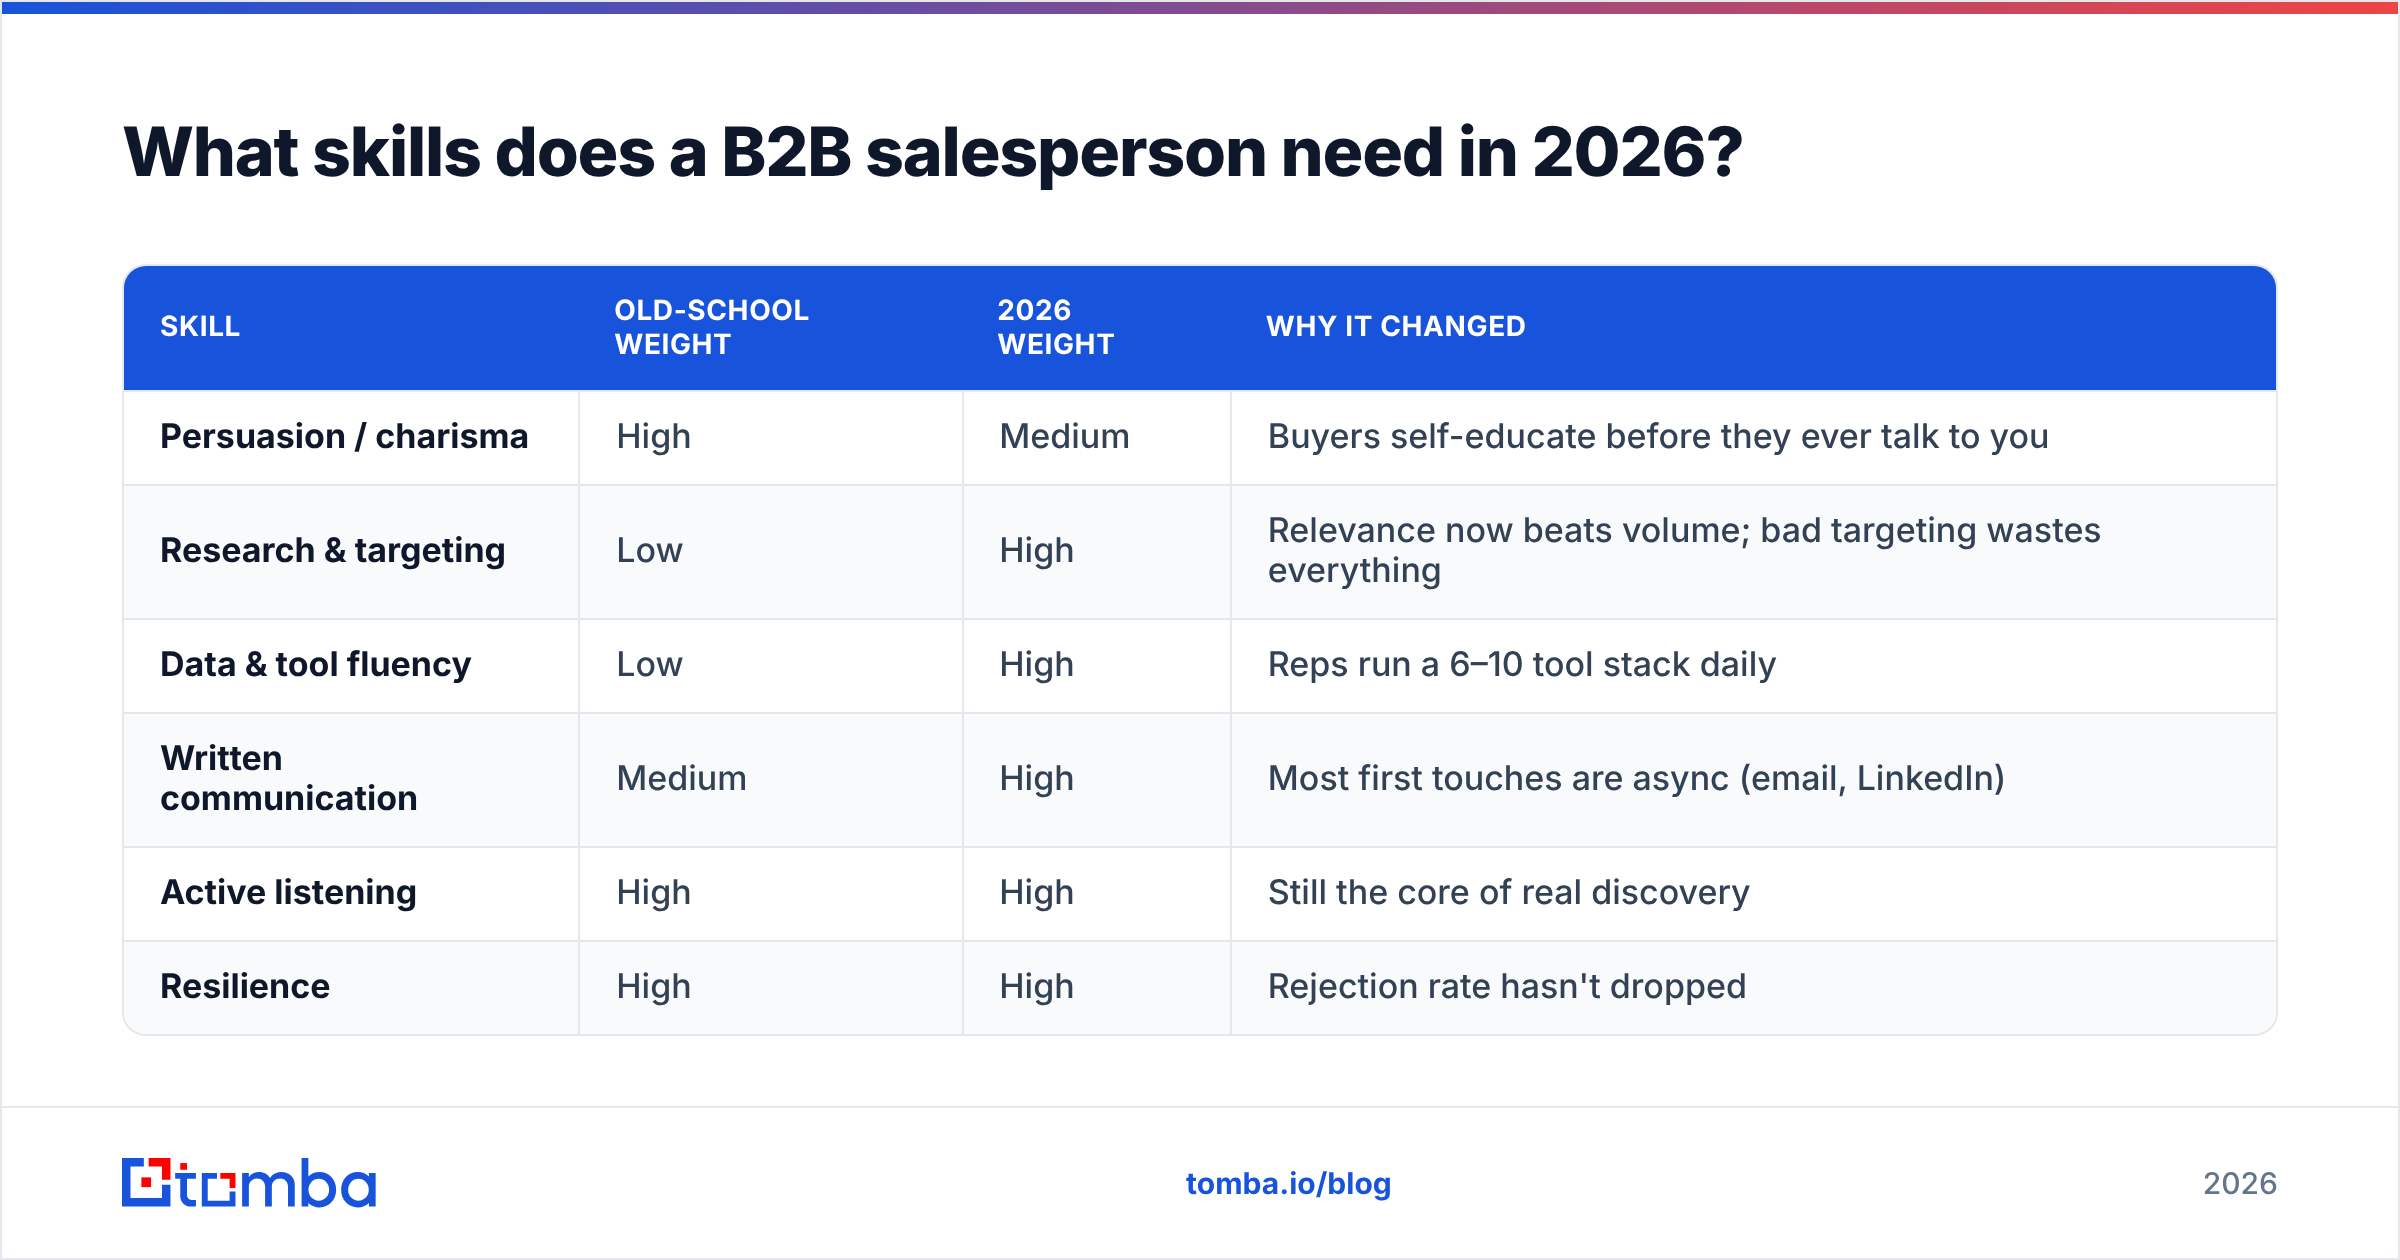Viewport: 2400px width, 1260px height.
Task: Click 'Low' in the Research & targeting row
Action: tap(649, 551)
